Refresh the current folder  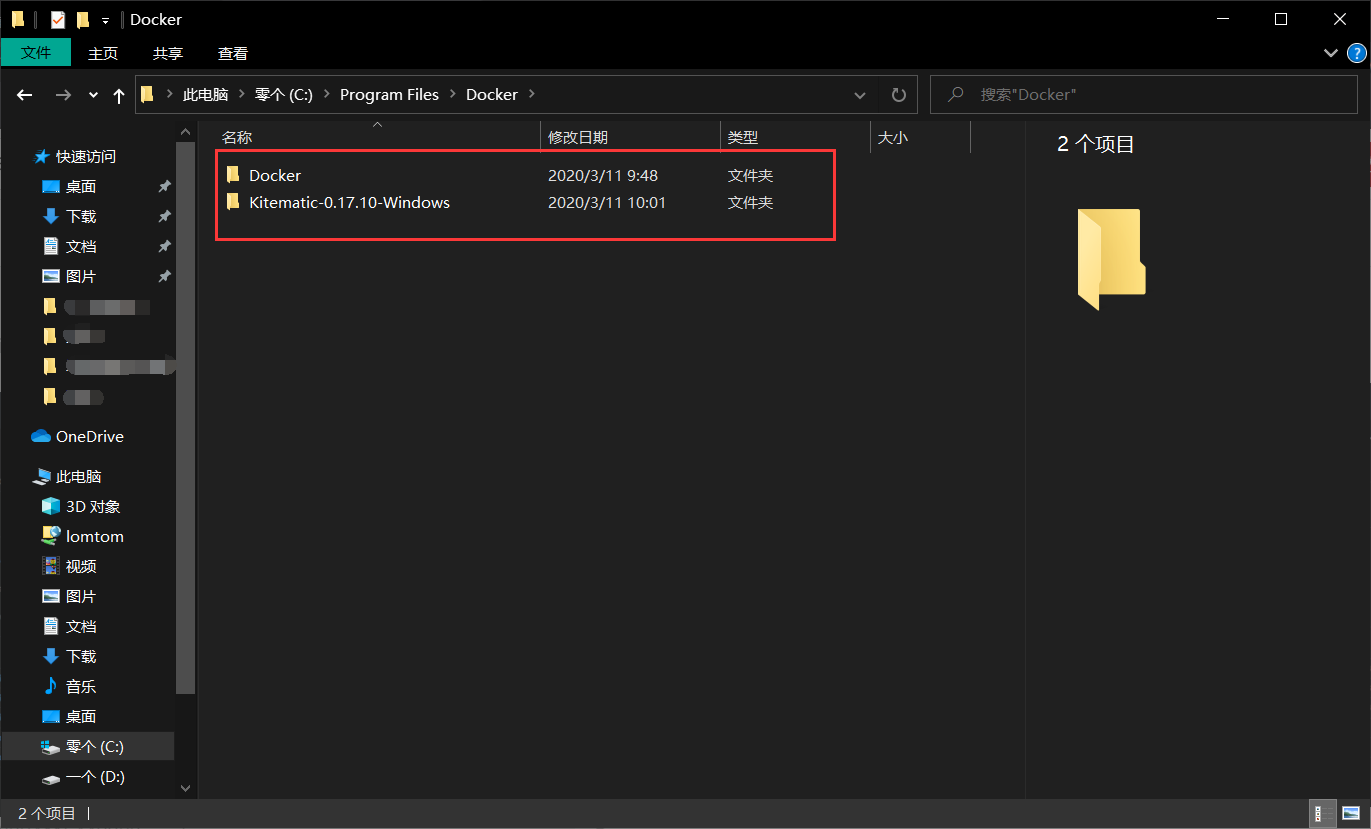(x=898, y=95)
